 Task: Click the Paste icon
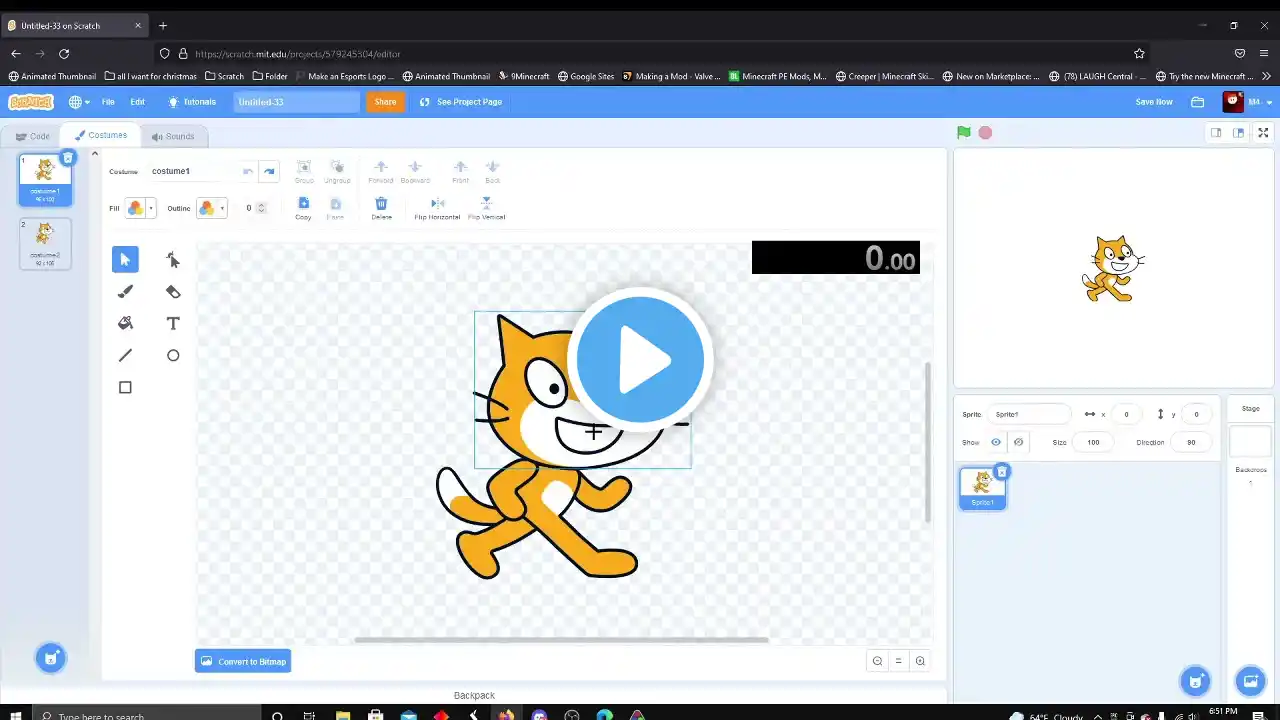coord(335,204)
